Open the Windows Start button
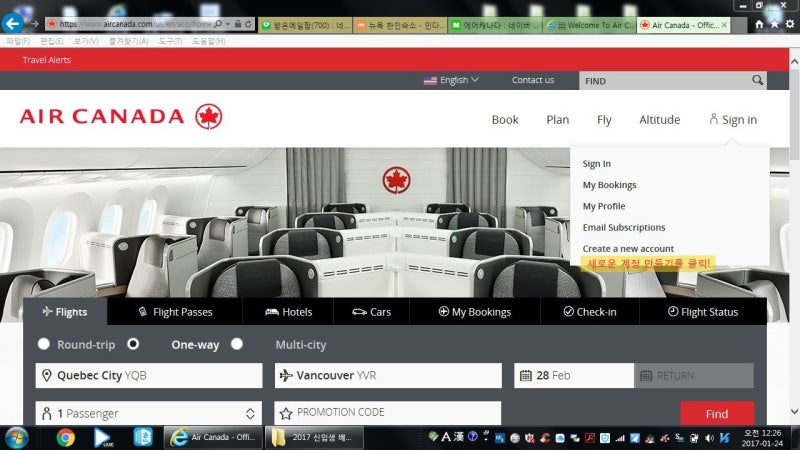 (x=16, y=438)
